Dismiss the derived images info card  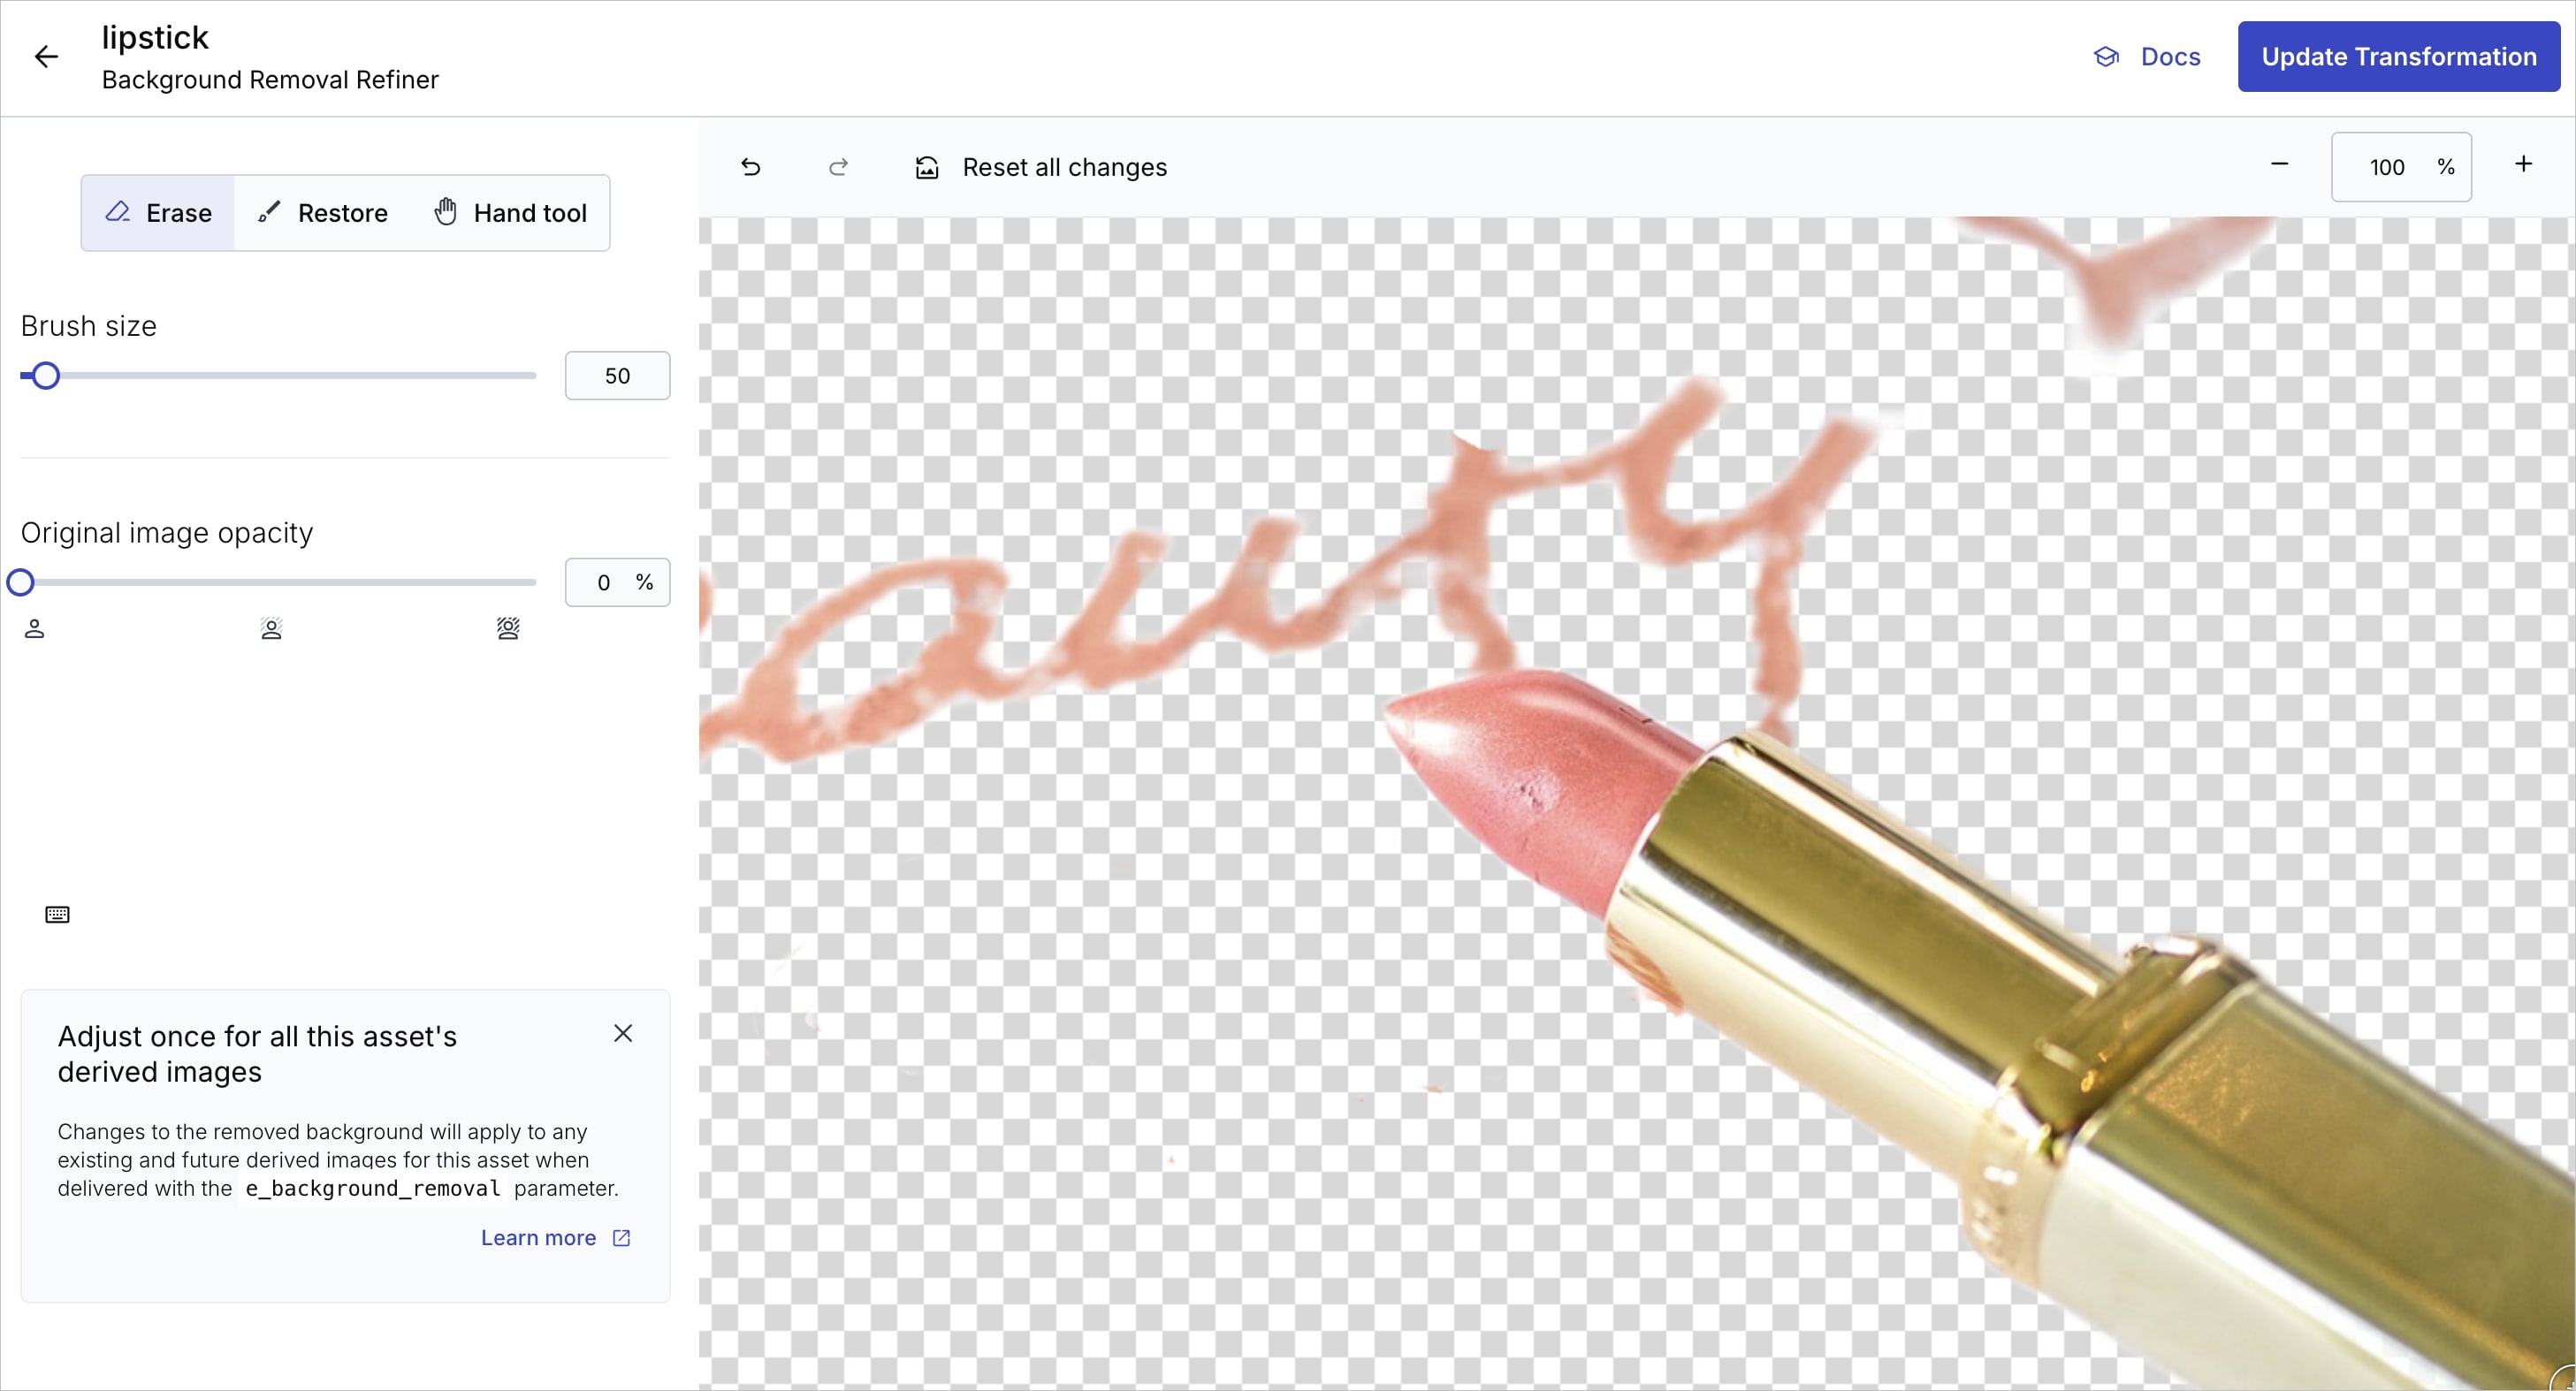(x=623, y=1034)
